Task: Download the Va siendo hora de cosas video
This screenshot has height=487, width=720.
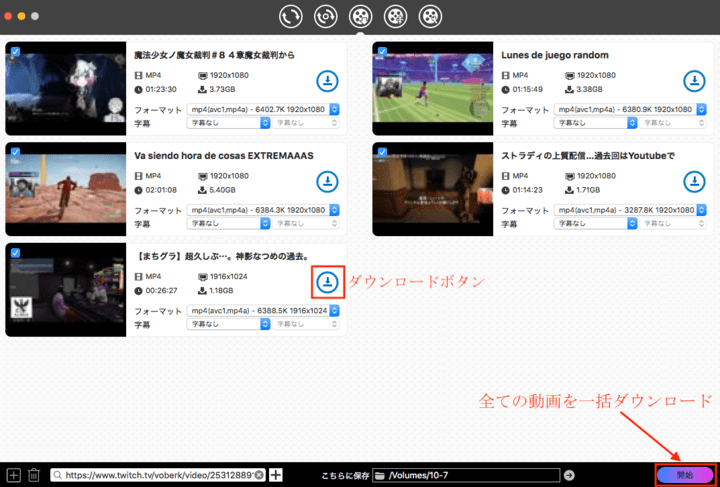Action: coord(326,182)
